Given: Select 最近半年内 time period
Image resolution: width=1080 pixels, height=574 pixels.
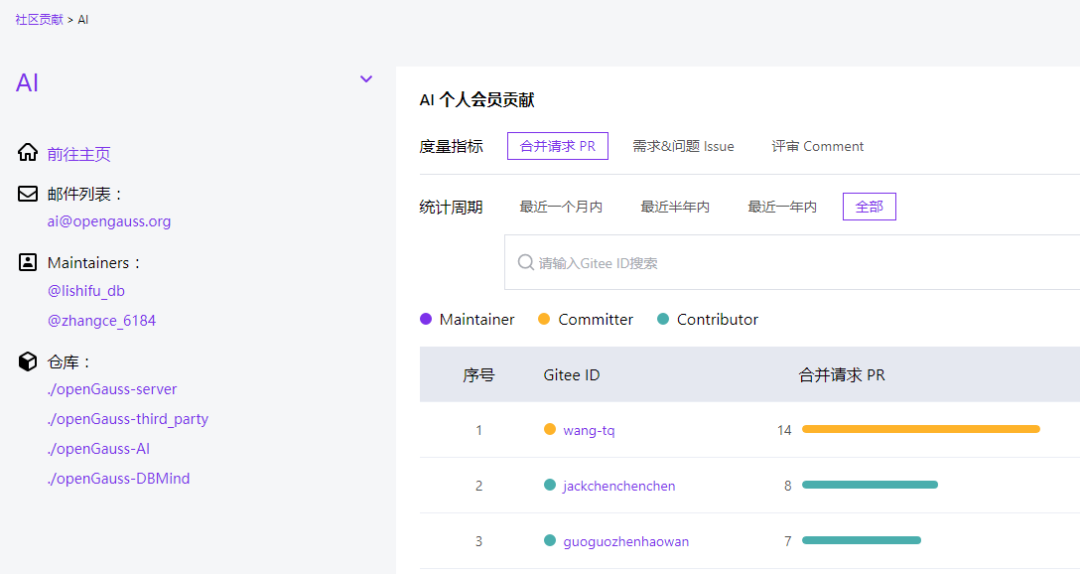Looking at the screenshot, I should [675, 207].
